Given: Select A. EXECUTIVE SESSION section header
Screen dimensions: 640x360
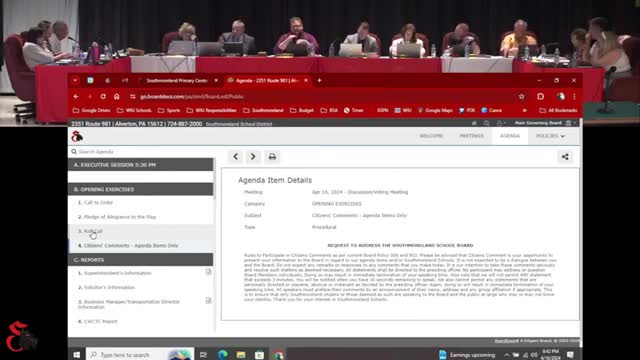Looking at the screenshot, I should coord(140,165).
